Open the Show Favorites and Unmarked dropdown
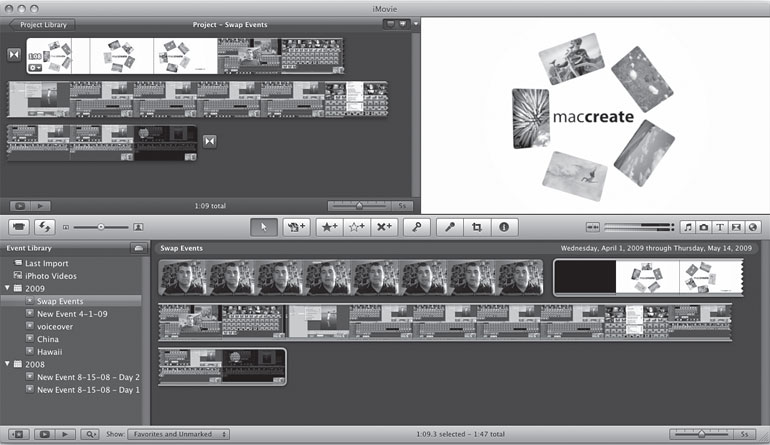770x445 pixels. coord(181,435)
